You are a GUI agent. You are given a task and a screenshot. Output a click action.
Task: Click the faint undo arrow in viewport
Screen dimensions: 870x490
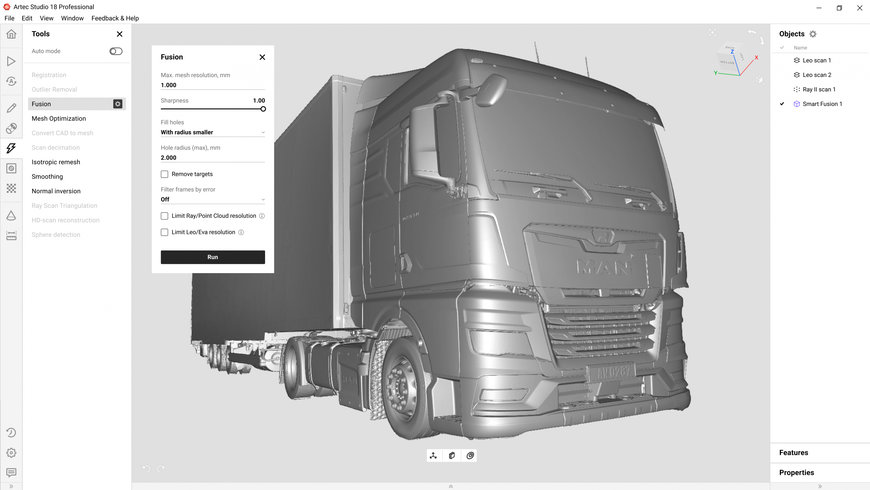[x=146, y=468]
